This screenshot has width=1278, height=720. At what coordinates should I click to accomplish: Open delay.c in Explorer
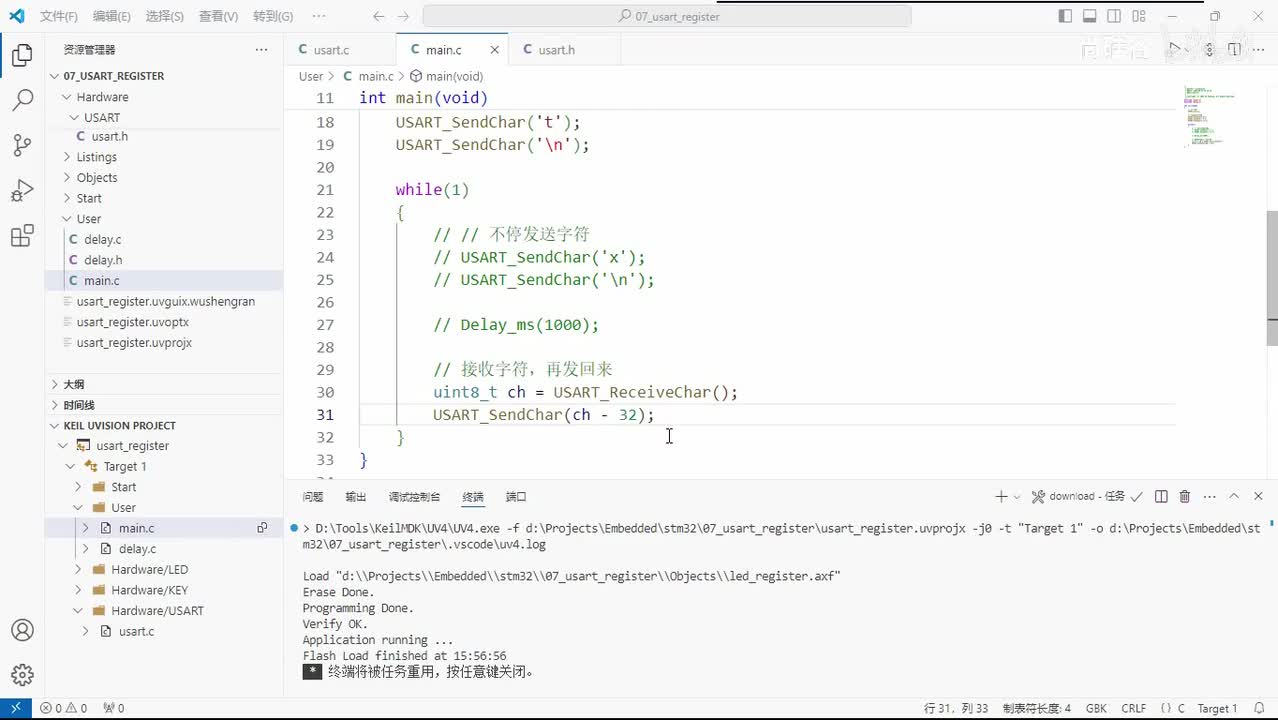pyautogui.click(x=164, y=240)
